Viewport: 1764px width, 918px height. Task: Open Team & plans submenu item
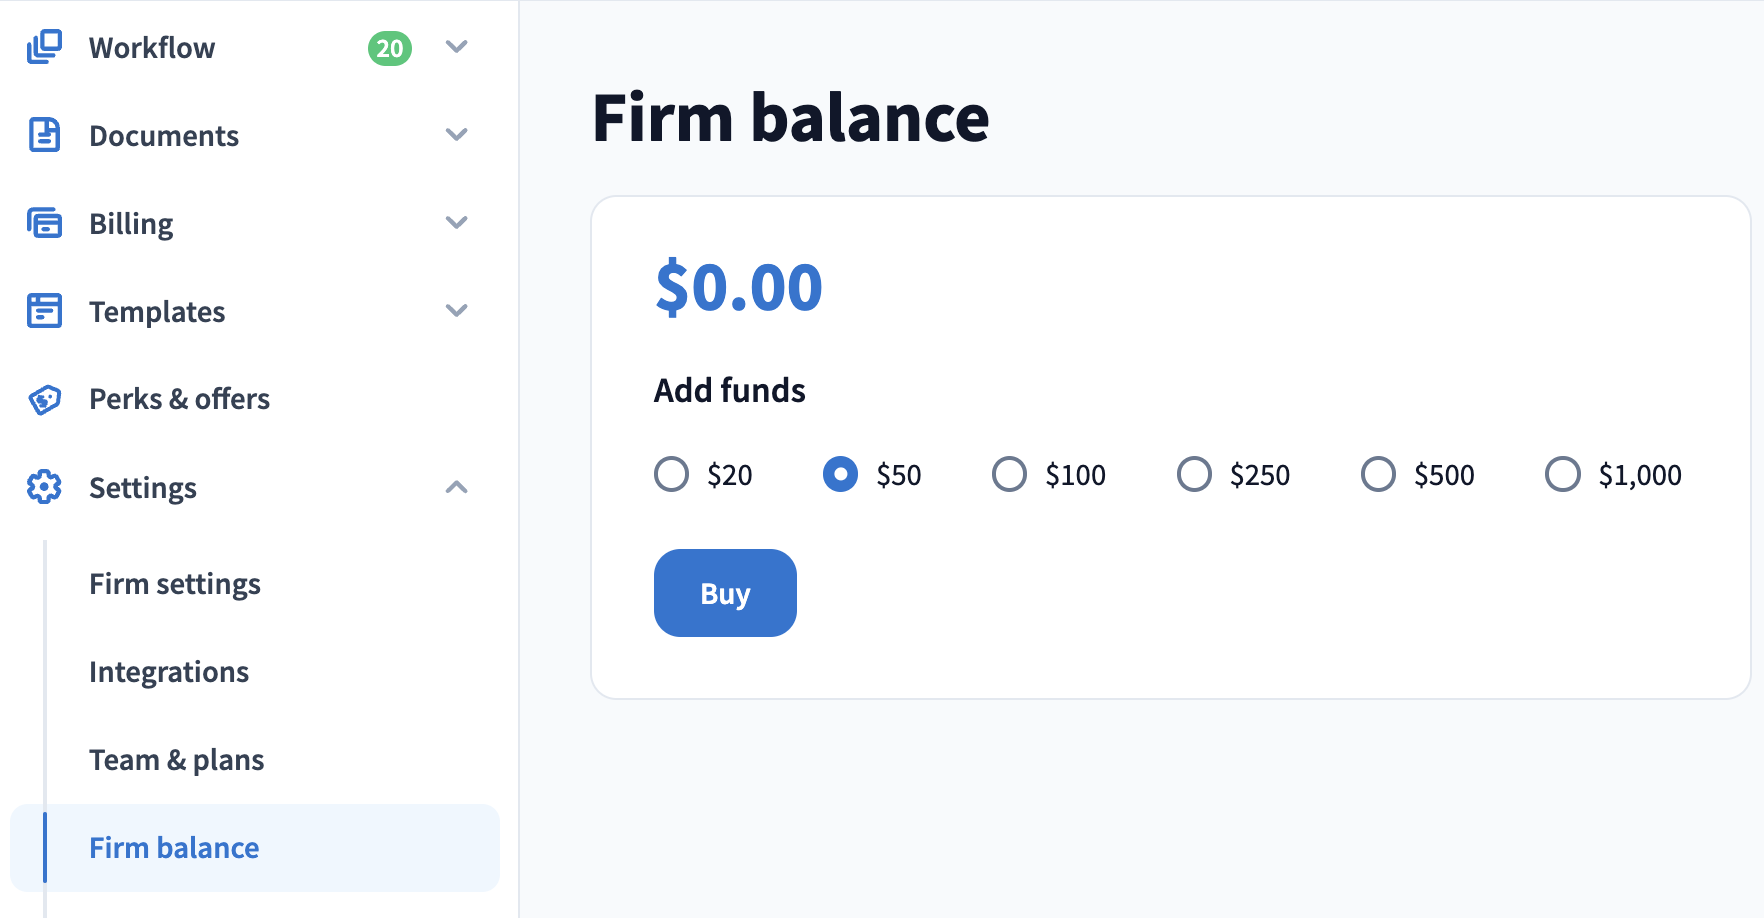pos(177,760)
